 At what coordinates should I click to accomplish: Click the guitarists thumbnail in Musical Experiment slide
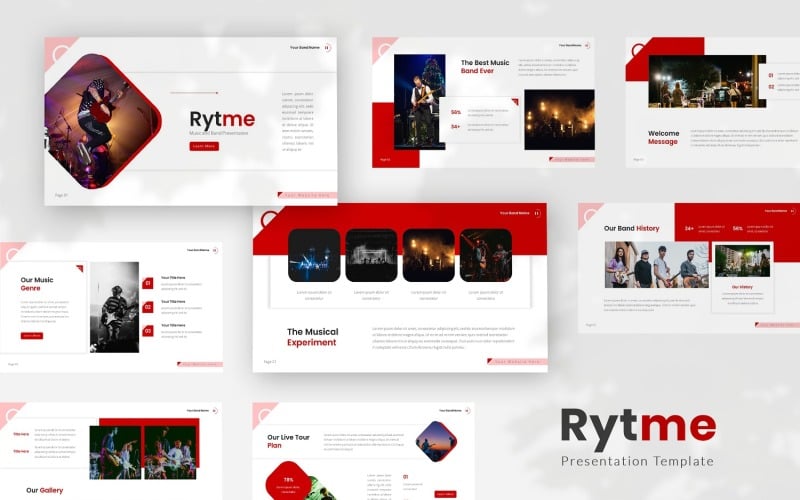tap(486, 256)
